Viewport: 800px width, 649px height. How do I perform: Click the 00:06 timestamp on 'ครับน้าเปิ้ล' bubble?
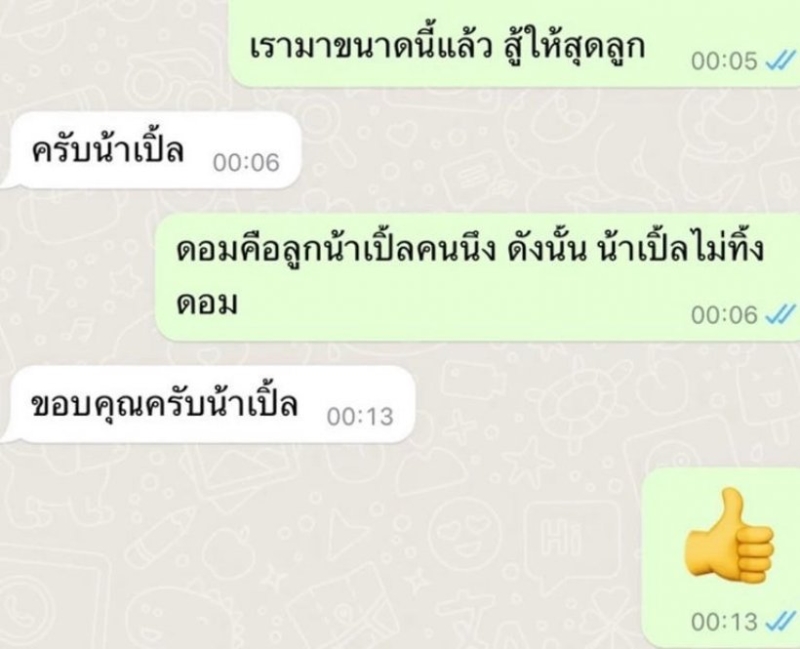[x=246, y=163]
